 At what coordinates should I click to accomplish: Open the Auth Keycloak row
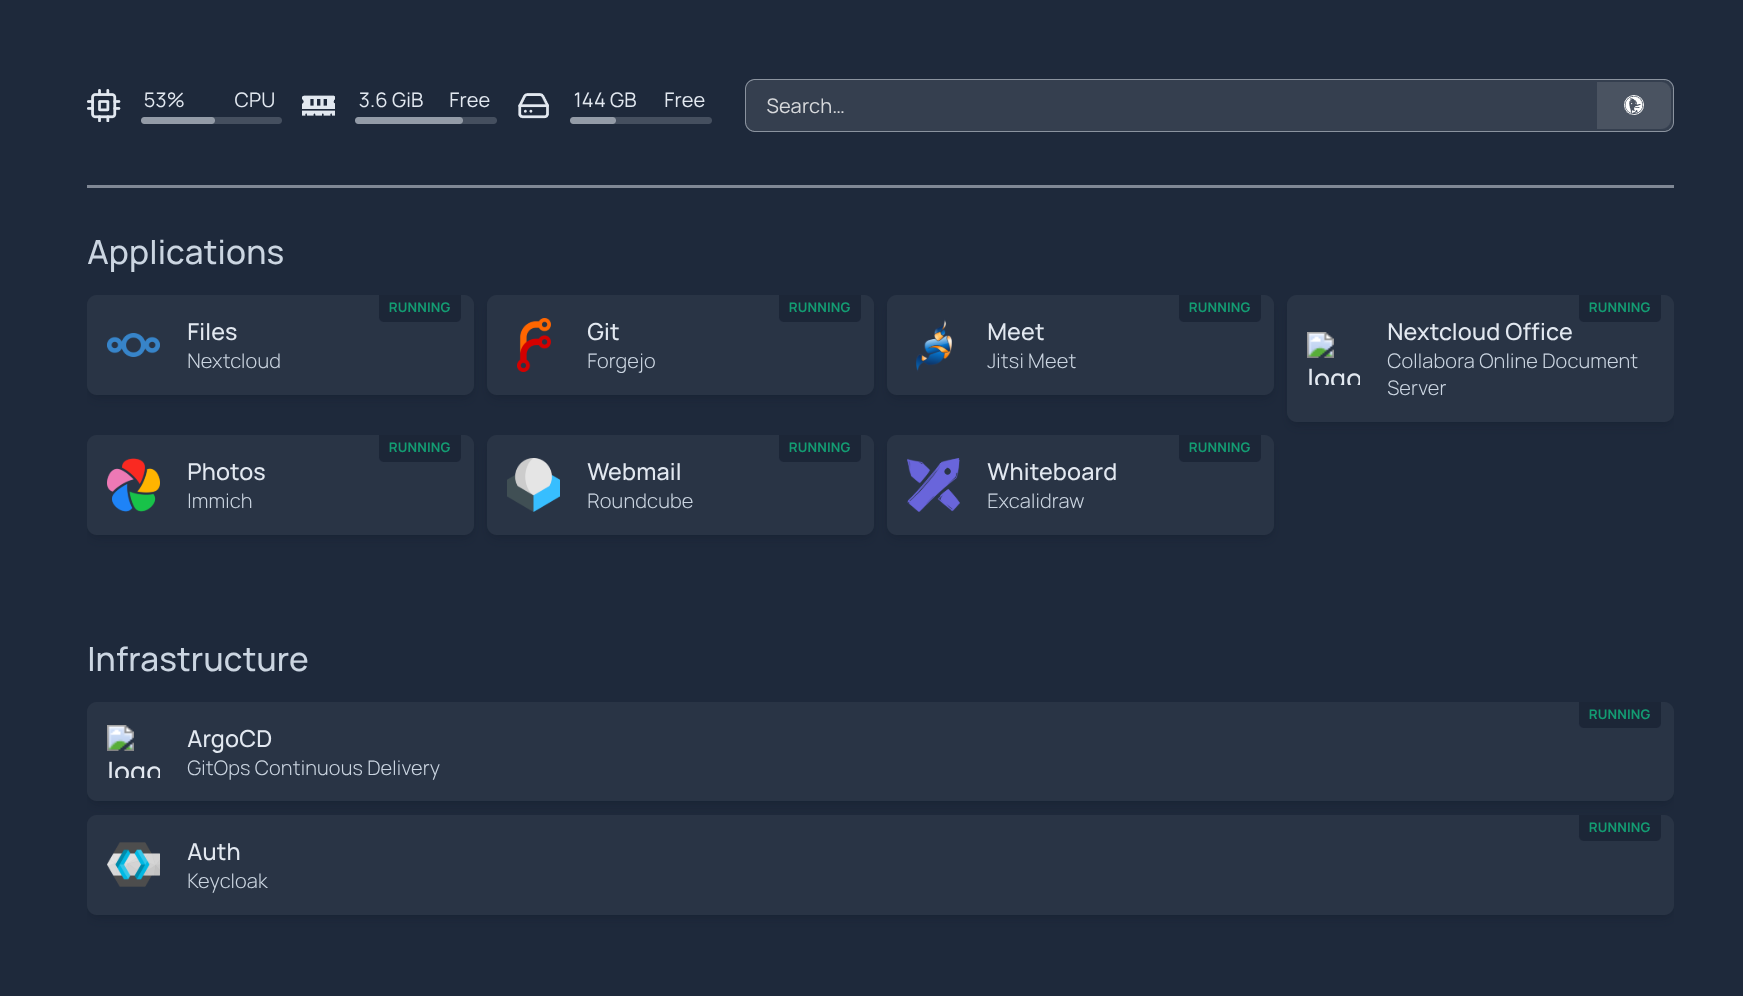point(880,865)
